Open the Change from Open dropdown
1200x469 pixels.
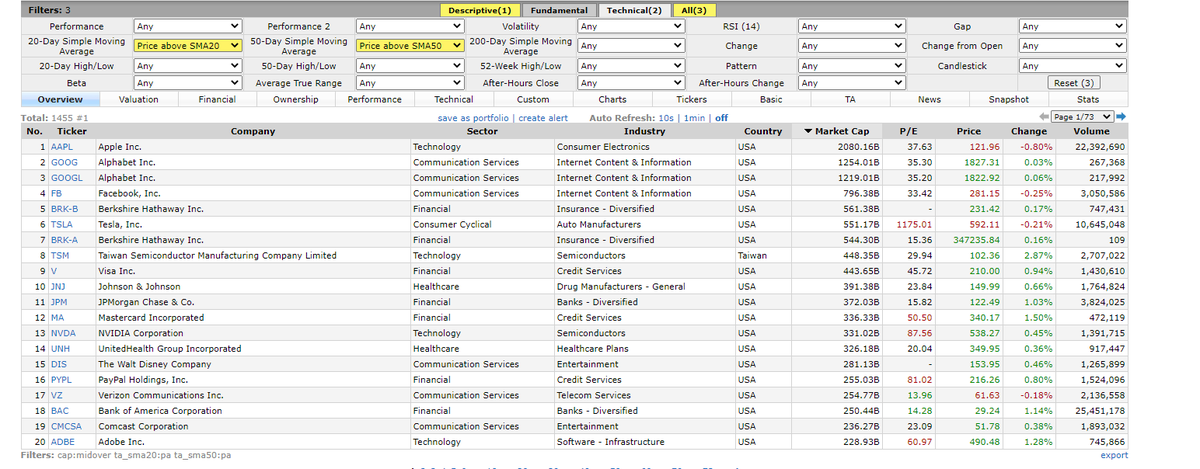point(1073,46)
